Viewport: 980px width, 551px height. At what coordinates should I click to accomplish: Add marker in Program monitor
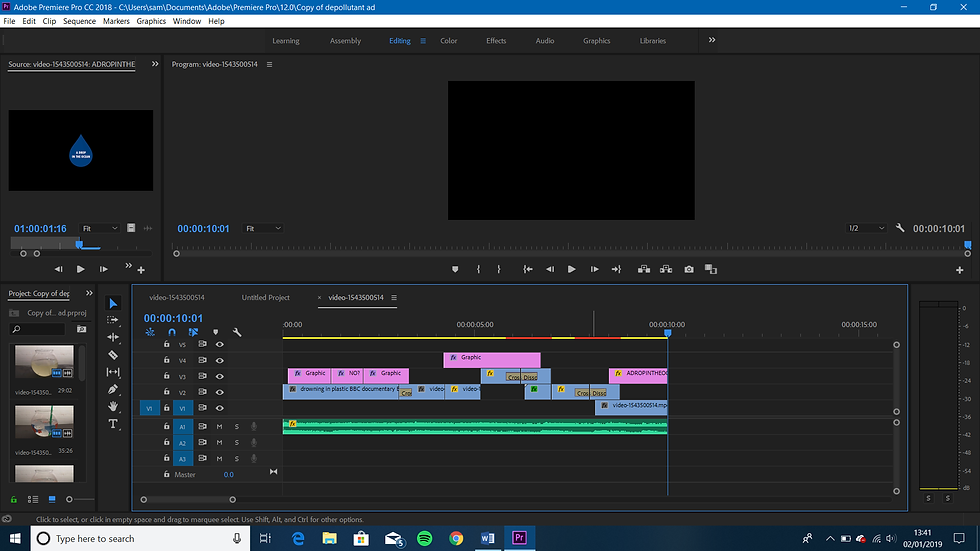[x=455, y=269]
